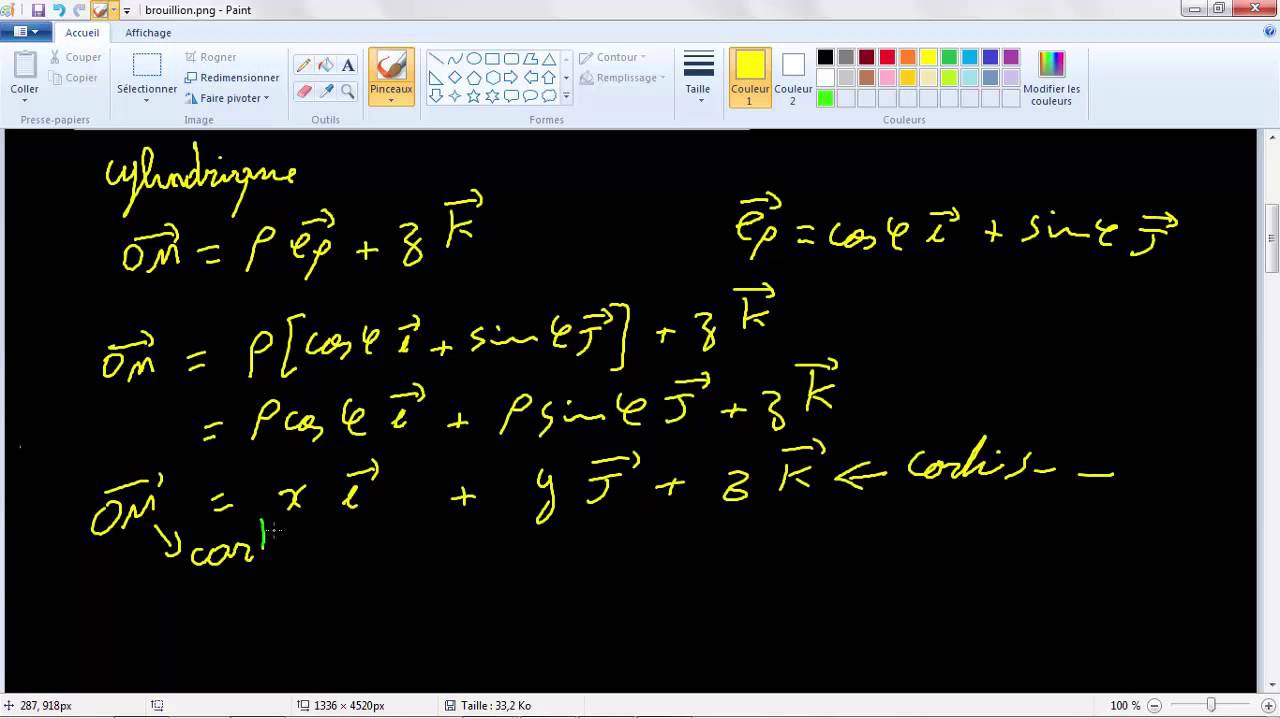Viewport: 1280px width, 718px height.
Task: Choose the rounded rectangle shape
Action: click(511, 59)
